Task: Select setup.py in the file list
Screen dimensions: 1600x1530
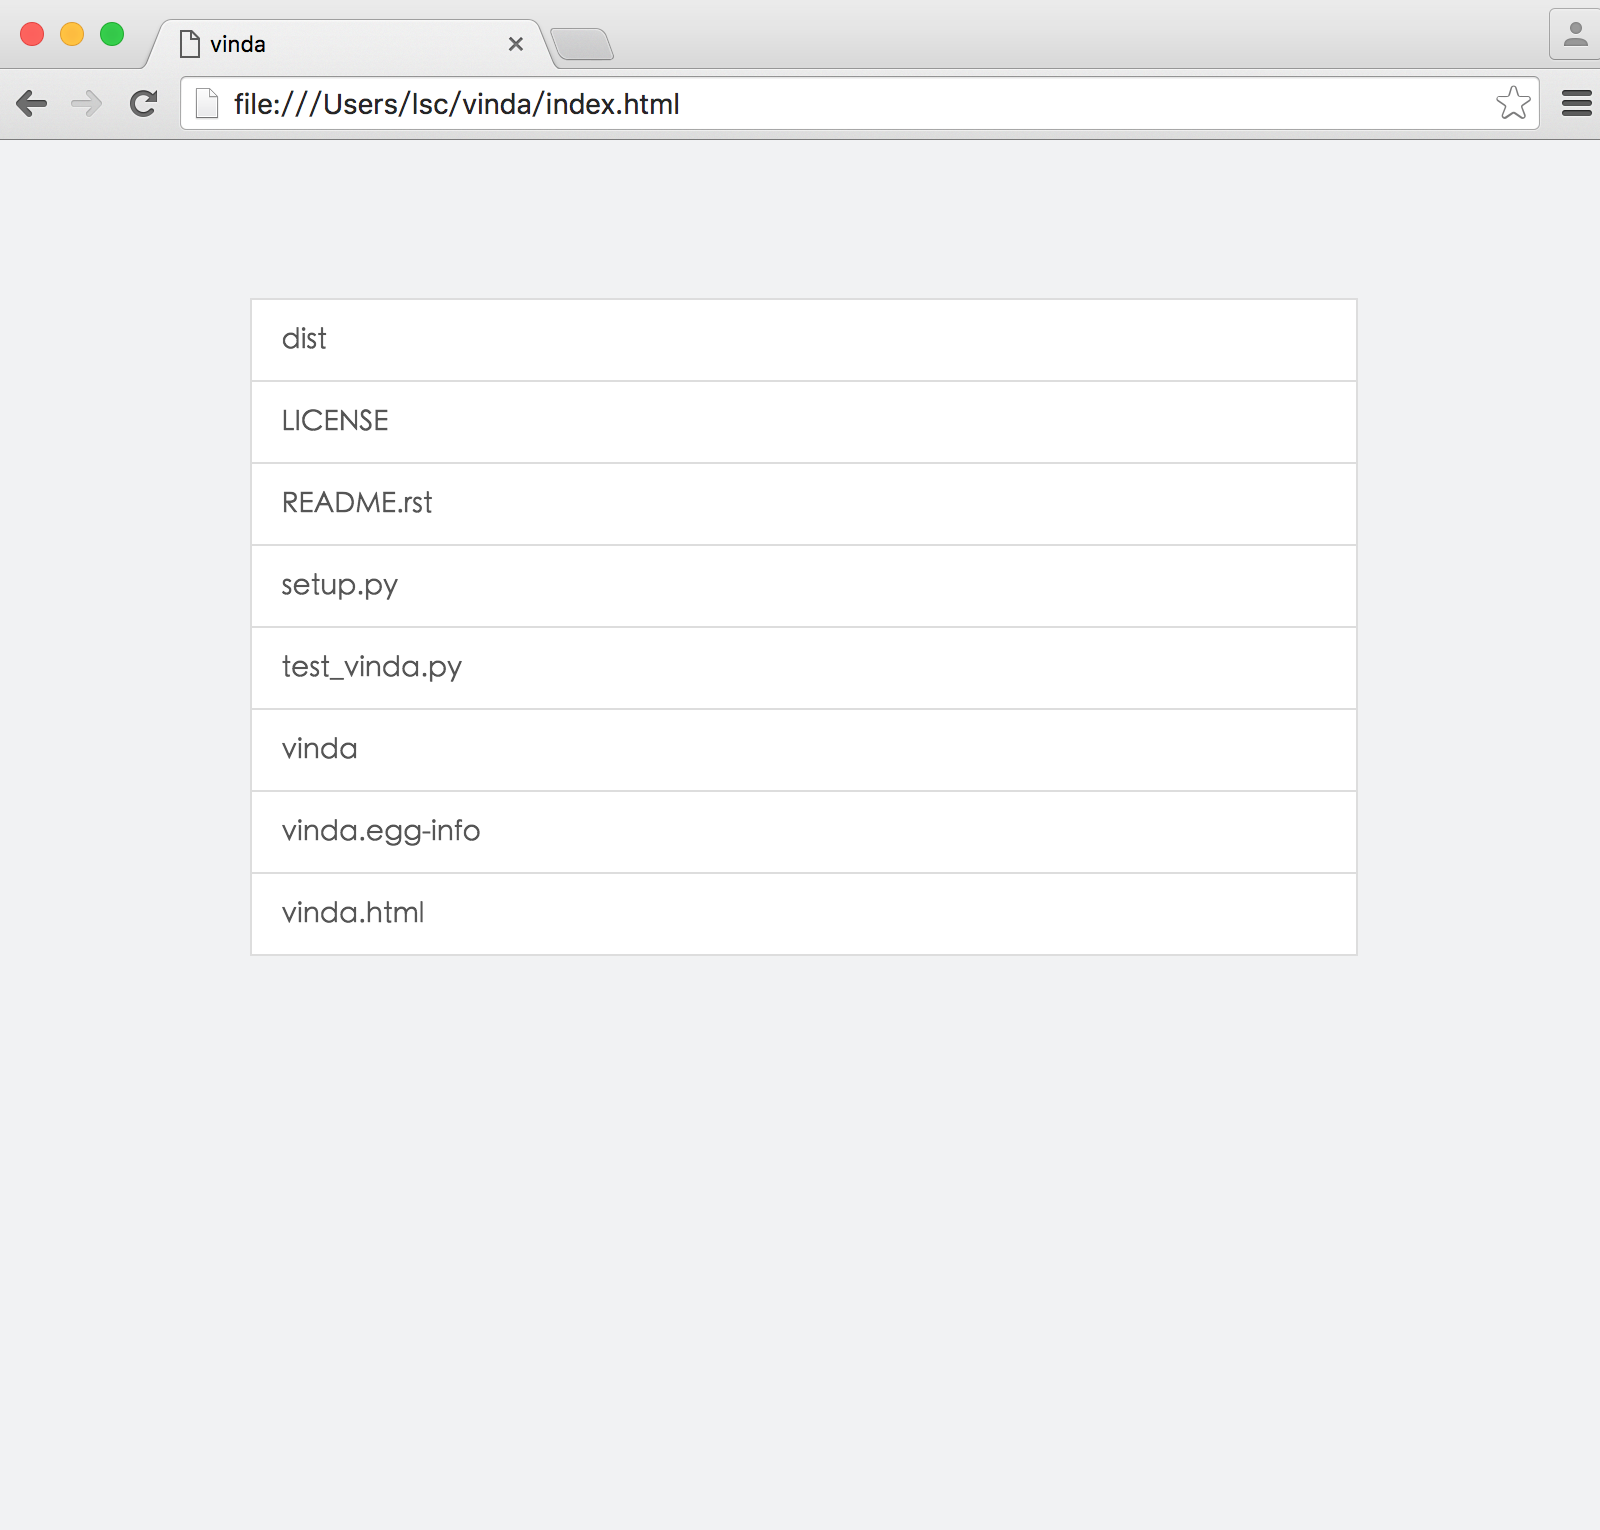Action: click(x=804, y=586)
